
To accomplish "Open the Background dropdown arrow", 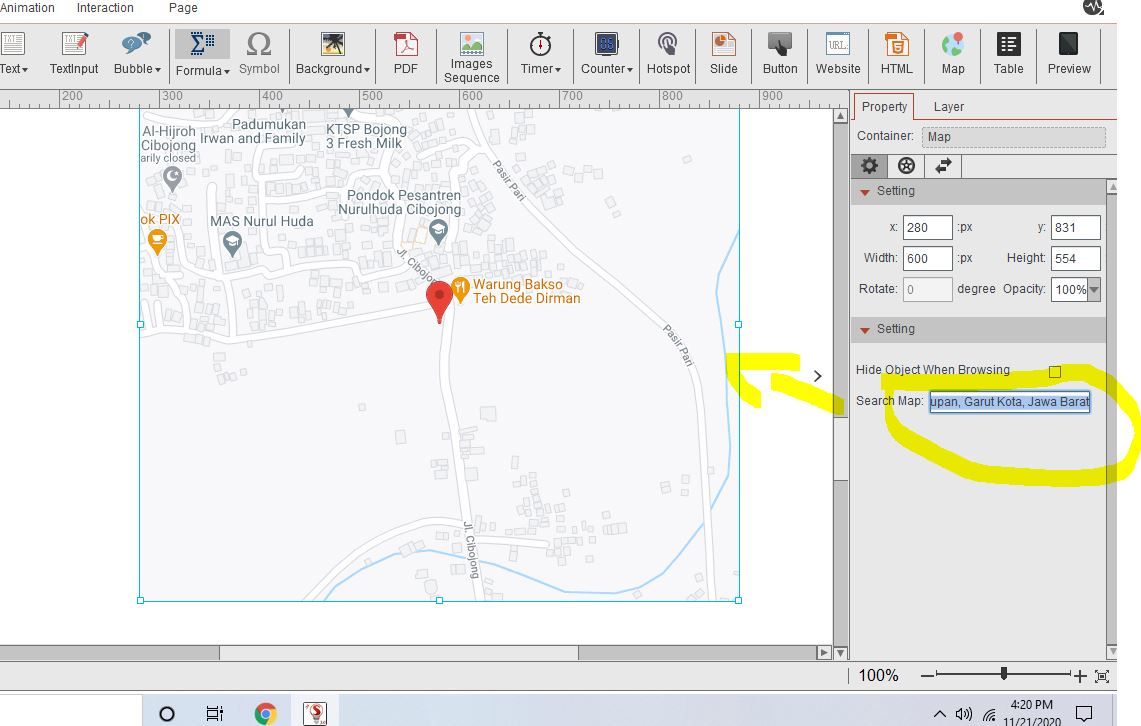I will tap(367, 70).
